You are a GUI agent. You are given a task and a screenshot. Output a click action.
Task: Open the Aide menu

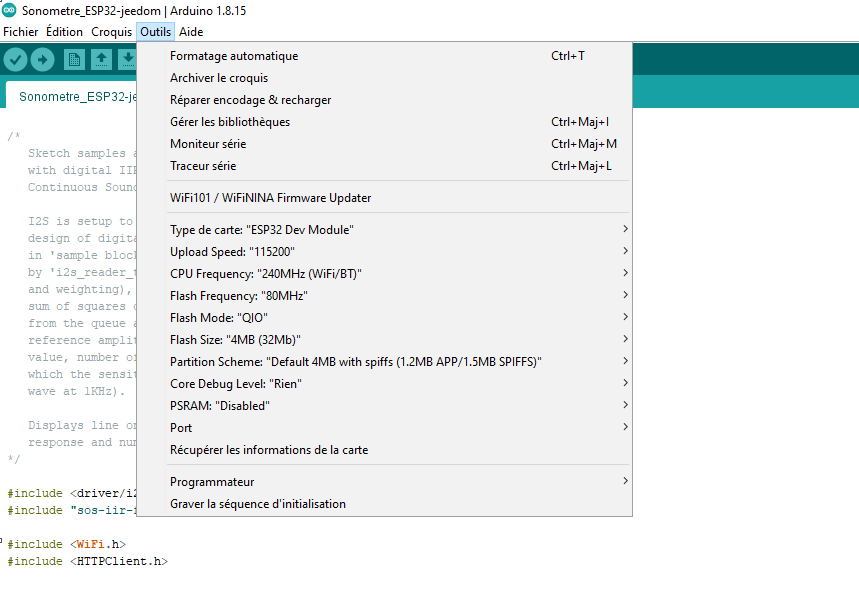click(191, 32)
